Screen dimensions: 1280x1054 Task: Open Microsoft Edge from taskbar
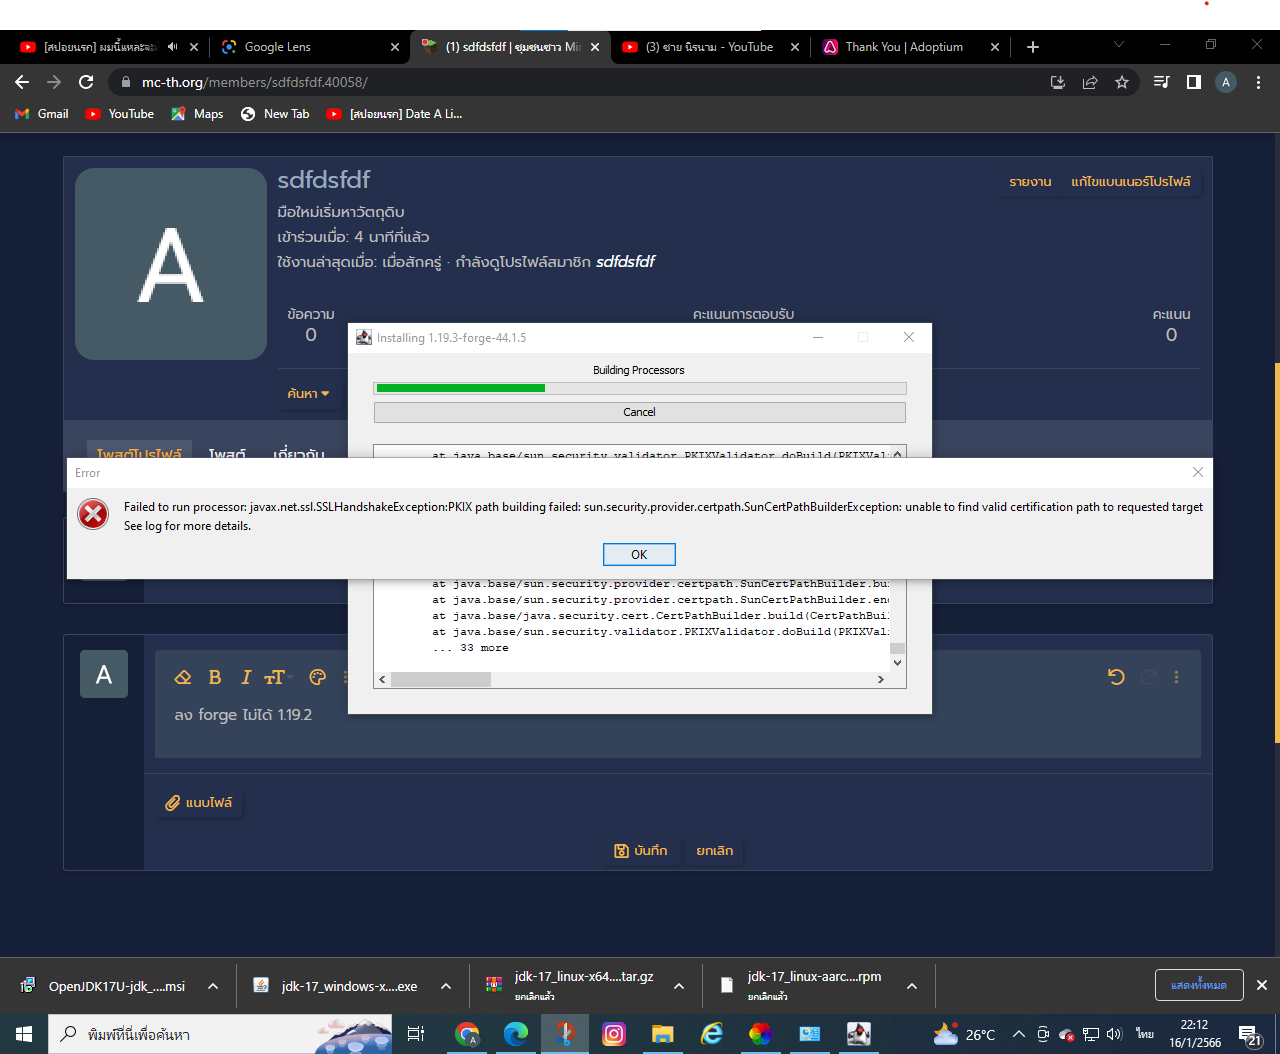pyautogui.click(x=516, y=1034)
